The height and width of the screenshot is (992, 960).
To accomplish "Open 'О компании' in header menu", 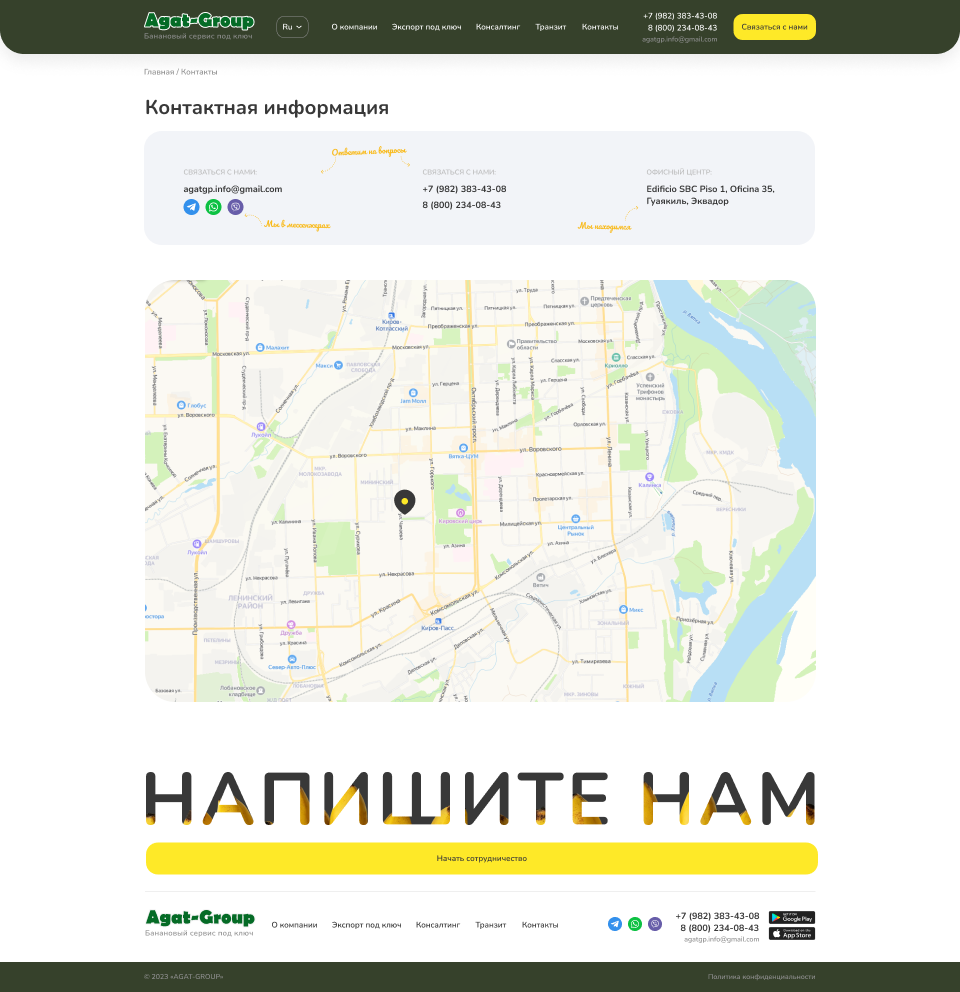I will tap(354, 27).
